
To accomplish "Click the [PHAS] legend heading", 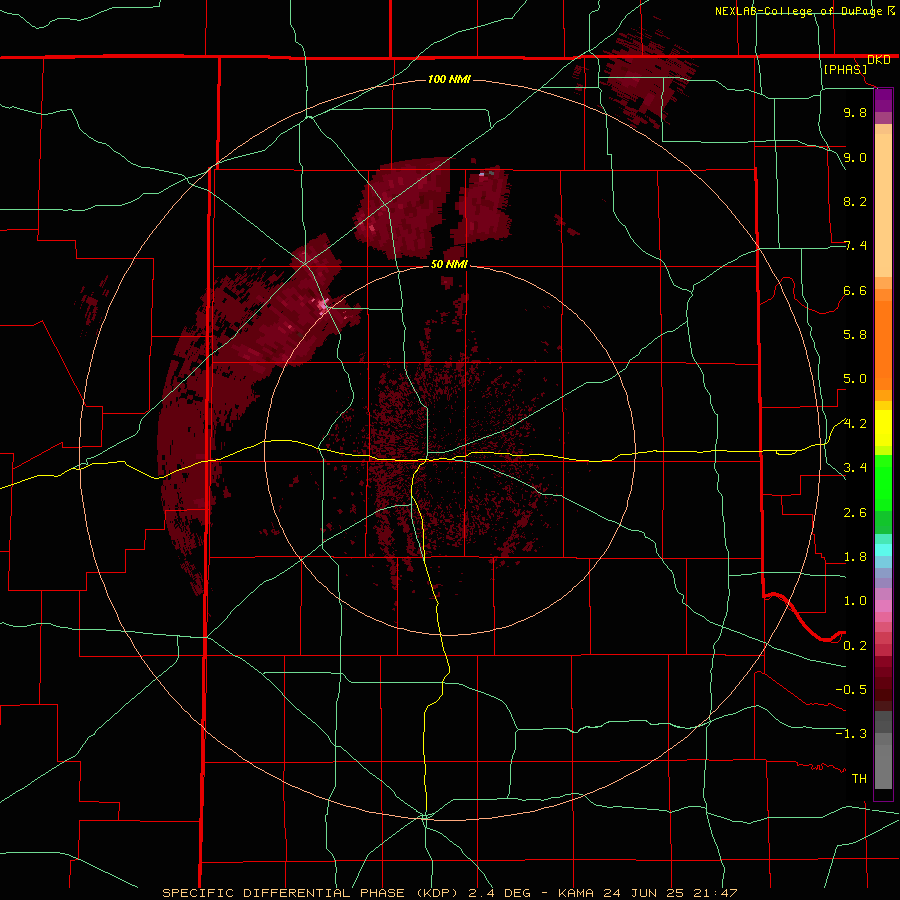I will (845, 70).
